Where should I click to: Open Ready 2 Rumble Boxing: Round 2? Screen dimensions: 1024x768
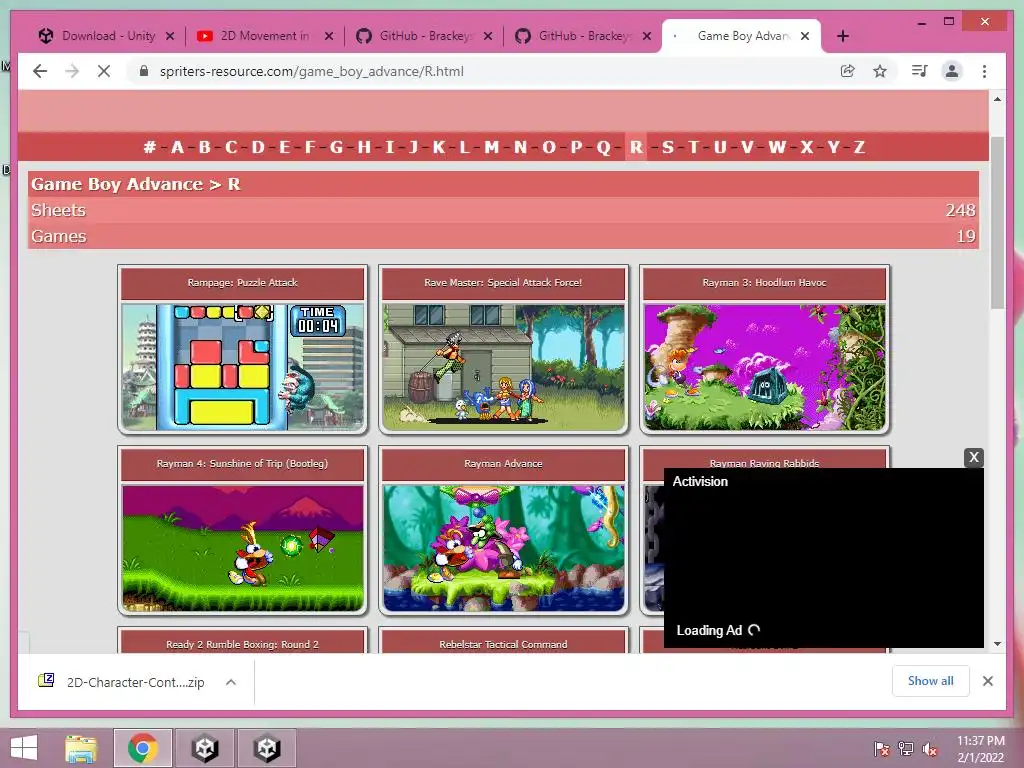[242, 645]
